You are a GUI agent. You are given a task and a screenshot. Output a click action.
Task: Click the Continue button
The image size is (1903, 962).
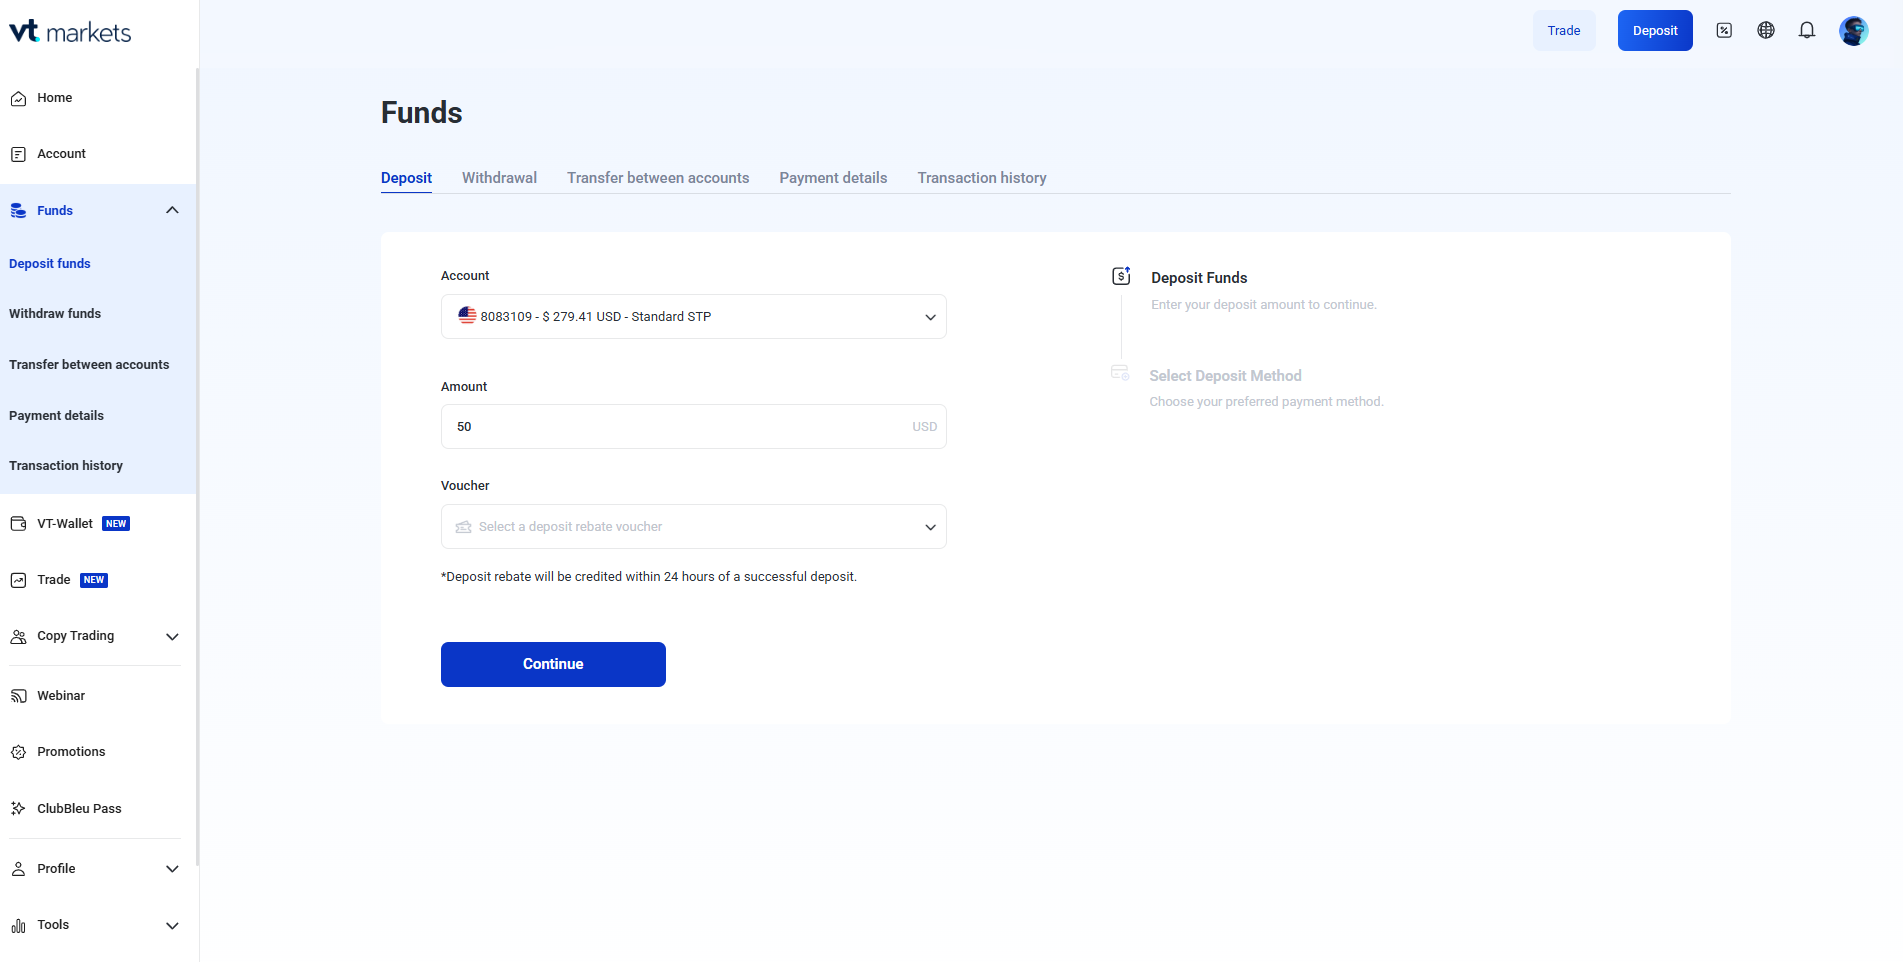click(x=553, y=665)
